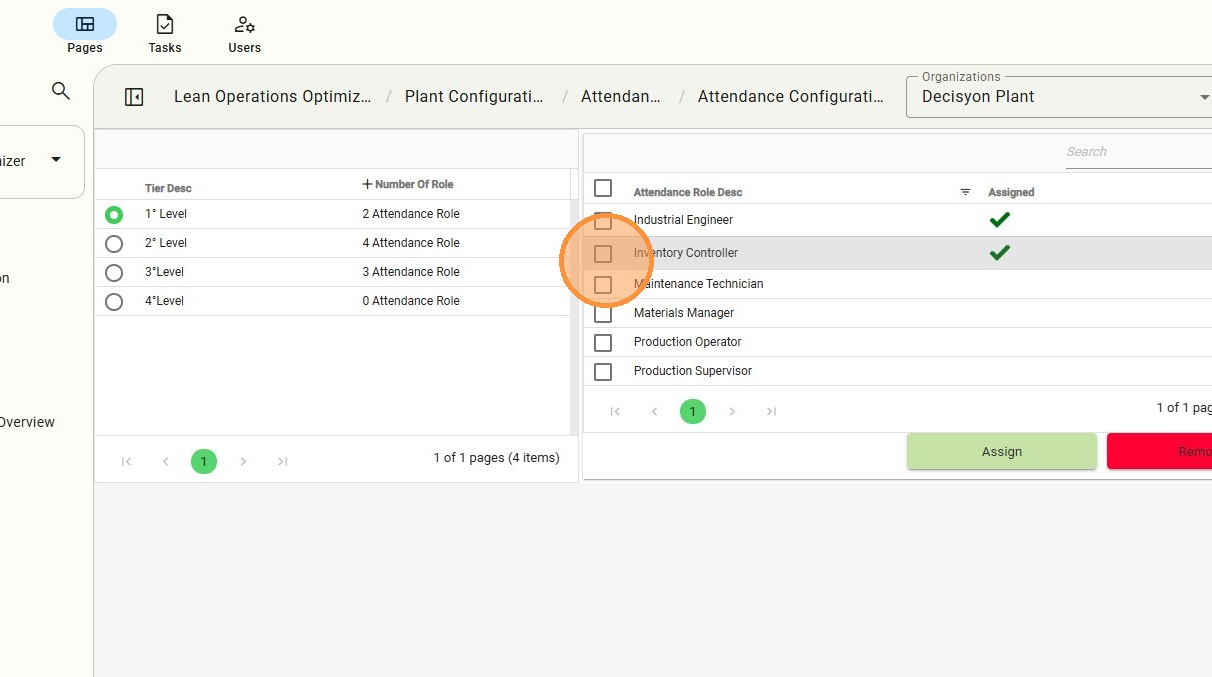Select the 2° Level radio button
This screenshot has width=1212, height=677.
coord(114,243)
